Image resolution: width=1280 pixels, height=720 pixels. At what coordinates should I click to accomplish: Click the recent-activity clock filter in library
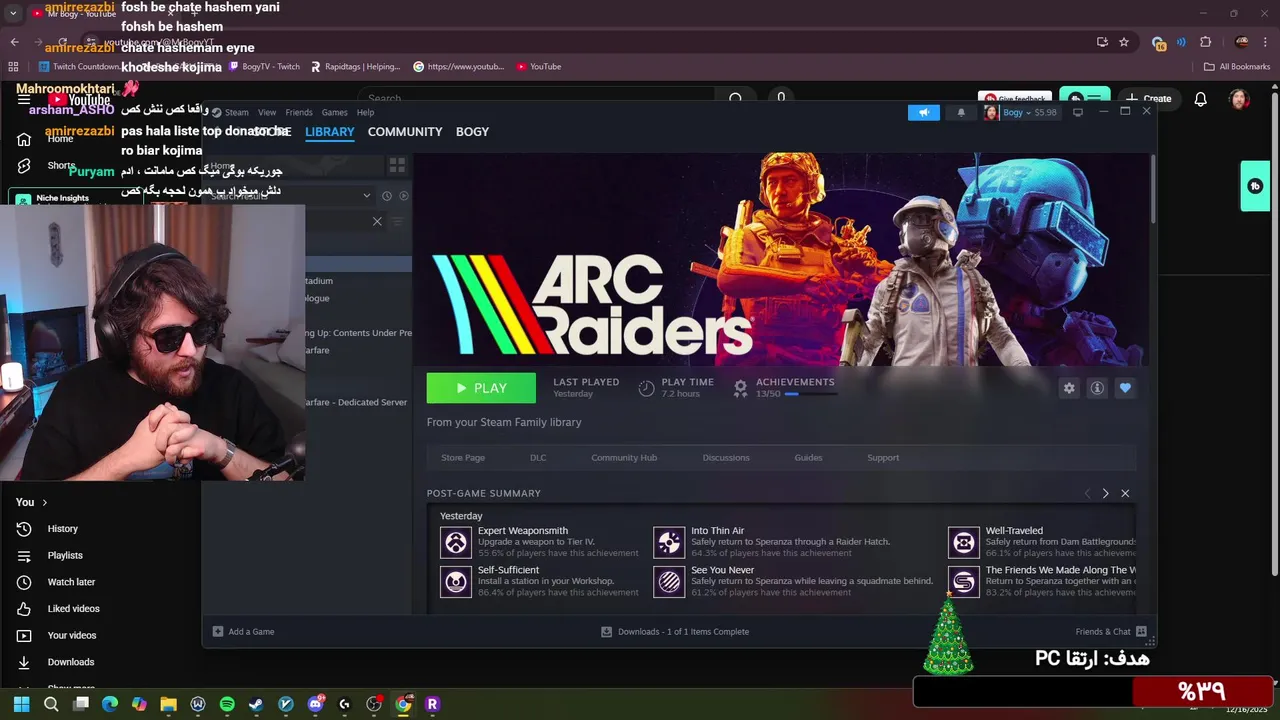point(387,196)
